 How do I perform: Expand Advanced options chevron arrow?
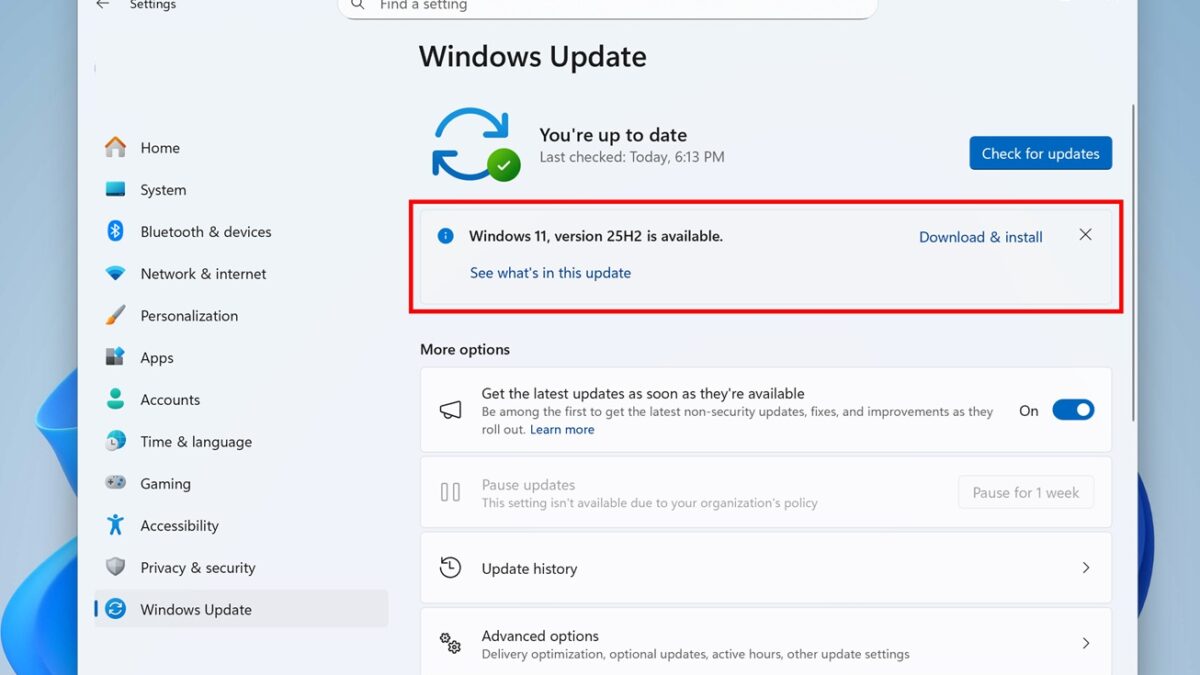[1086, 644]
